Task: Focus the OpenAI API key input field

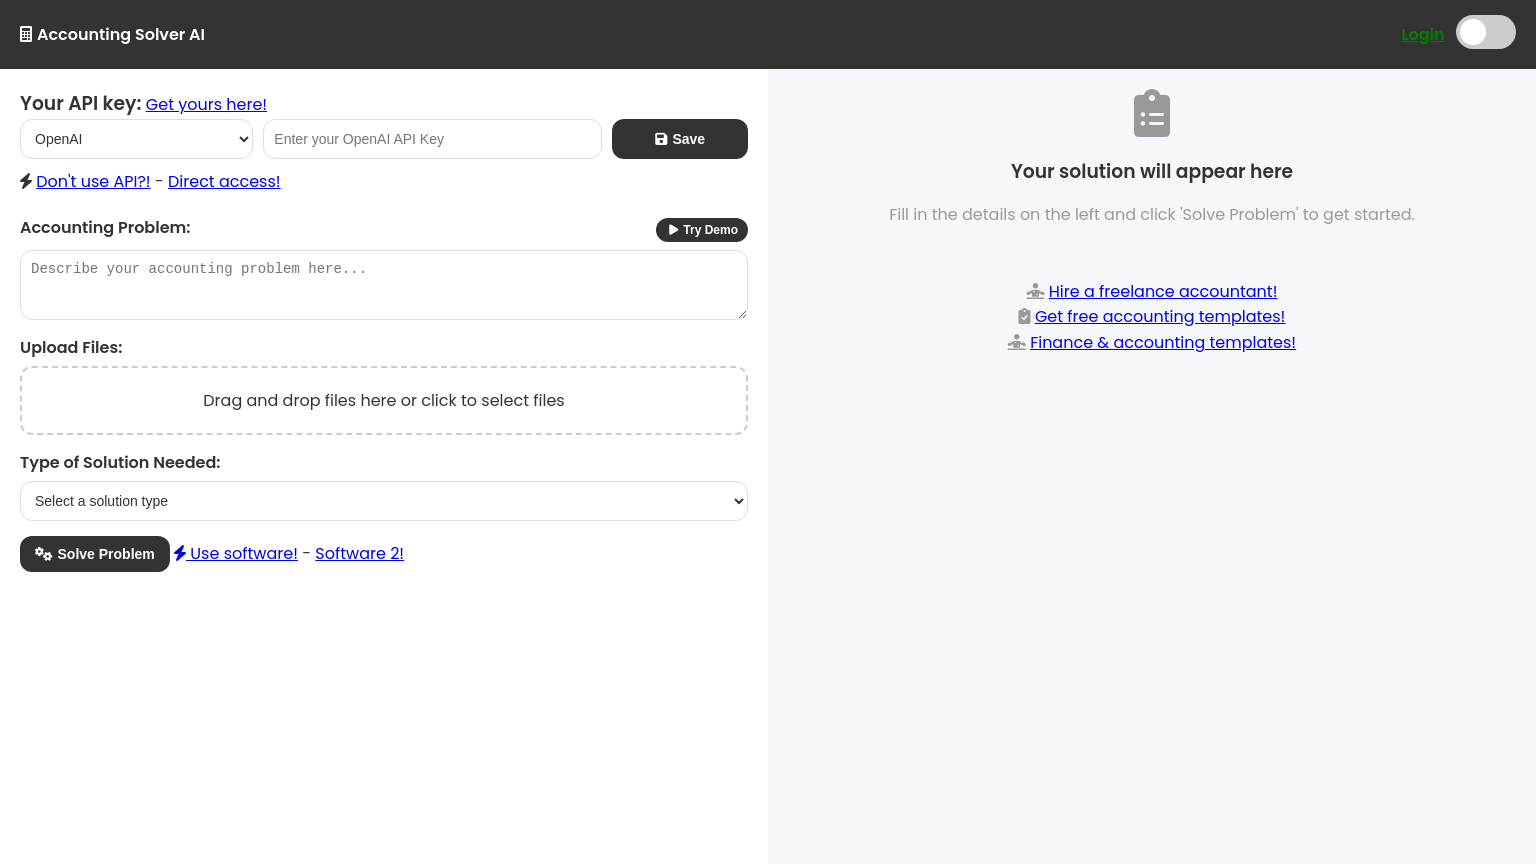Action: point(432,139)
